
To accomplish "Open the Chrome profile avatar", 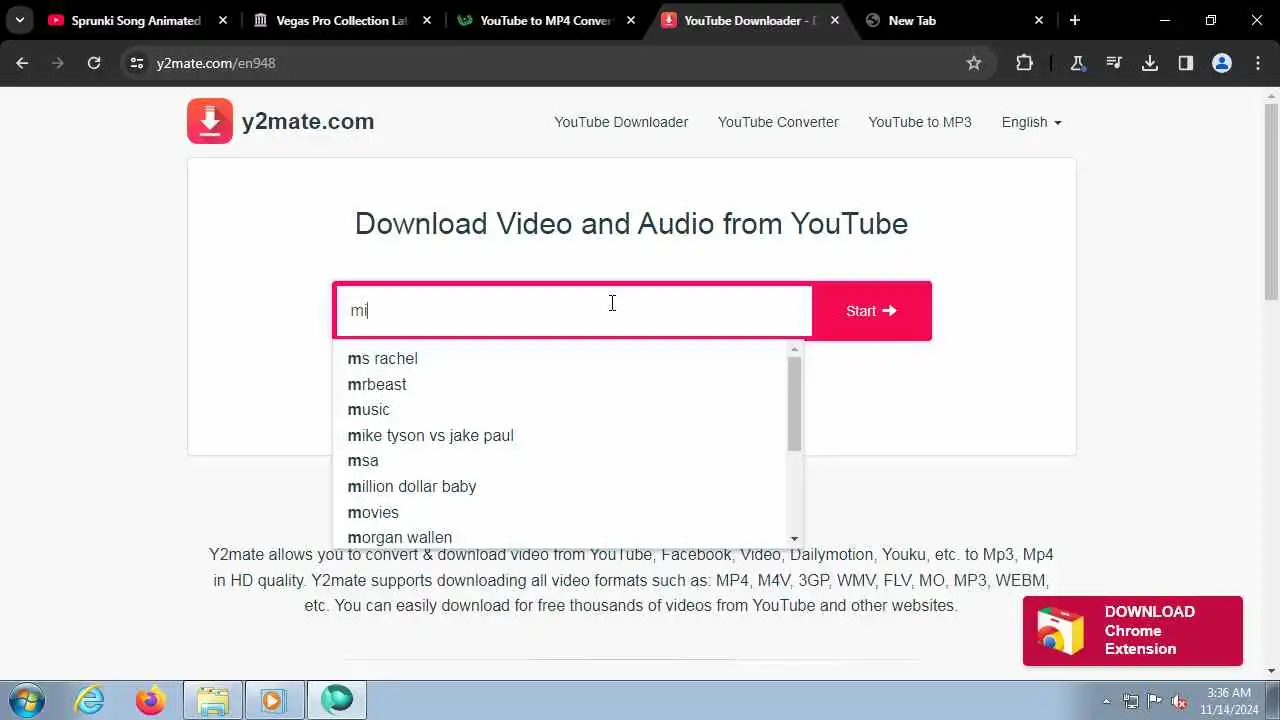I will (1222, 63).
